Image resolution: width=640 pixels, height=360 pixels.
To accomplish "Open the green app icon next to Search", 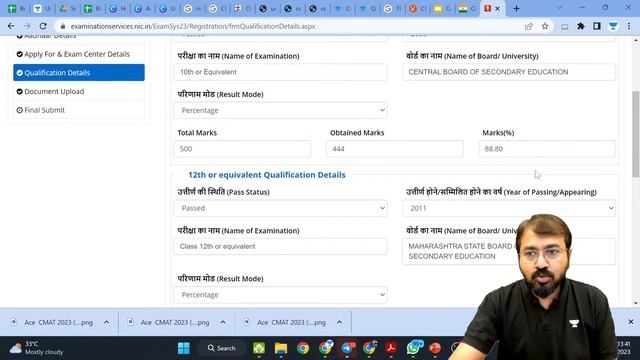I will coord(259,348).
